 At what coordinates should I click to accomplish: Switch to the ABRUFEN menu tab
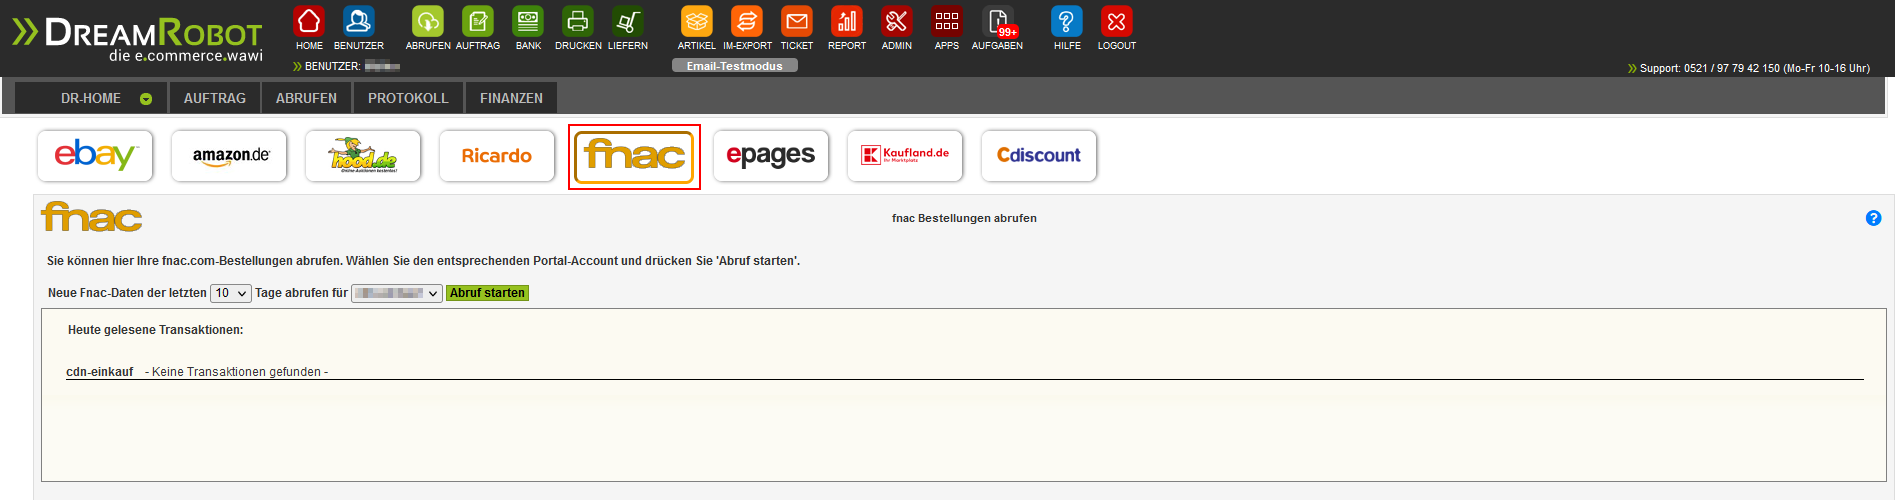306,98
